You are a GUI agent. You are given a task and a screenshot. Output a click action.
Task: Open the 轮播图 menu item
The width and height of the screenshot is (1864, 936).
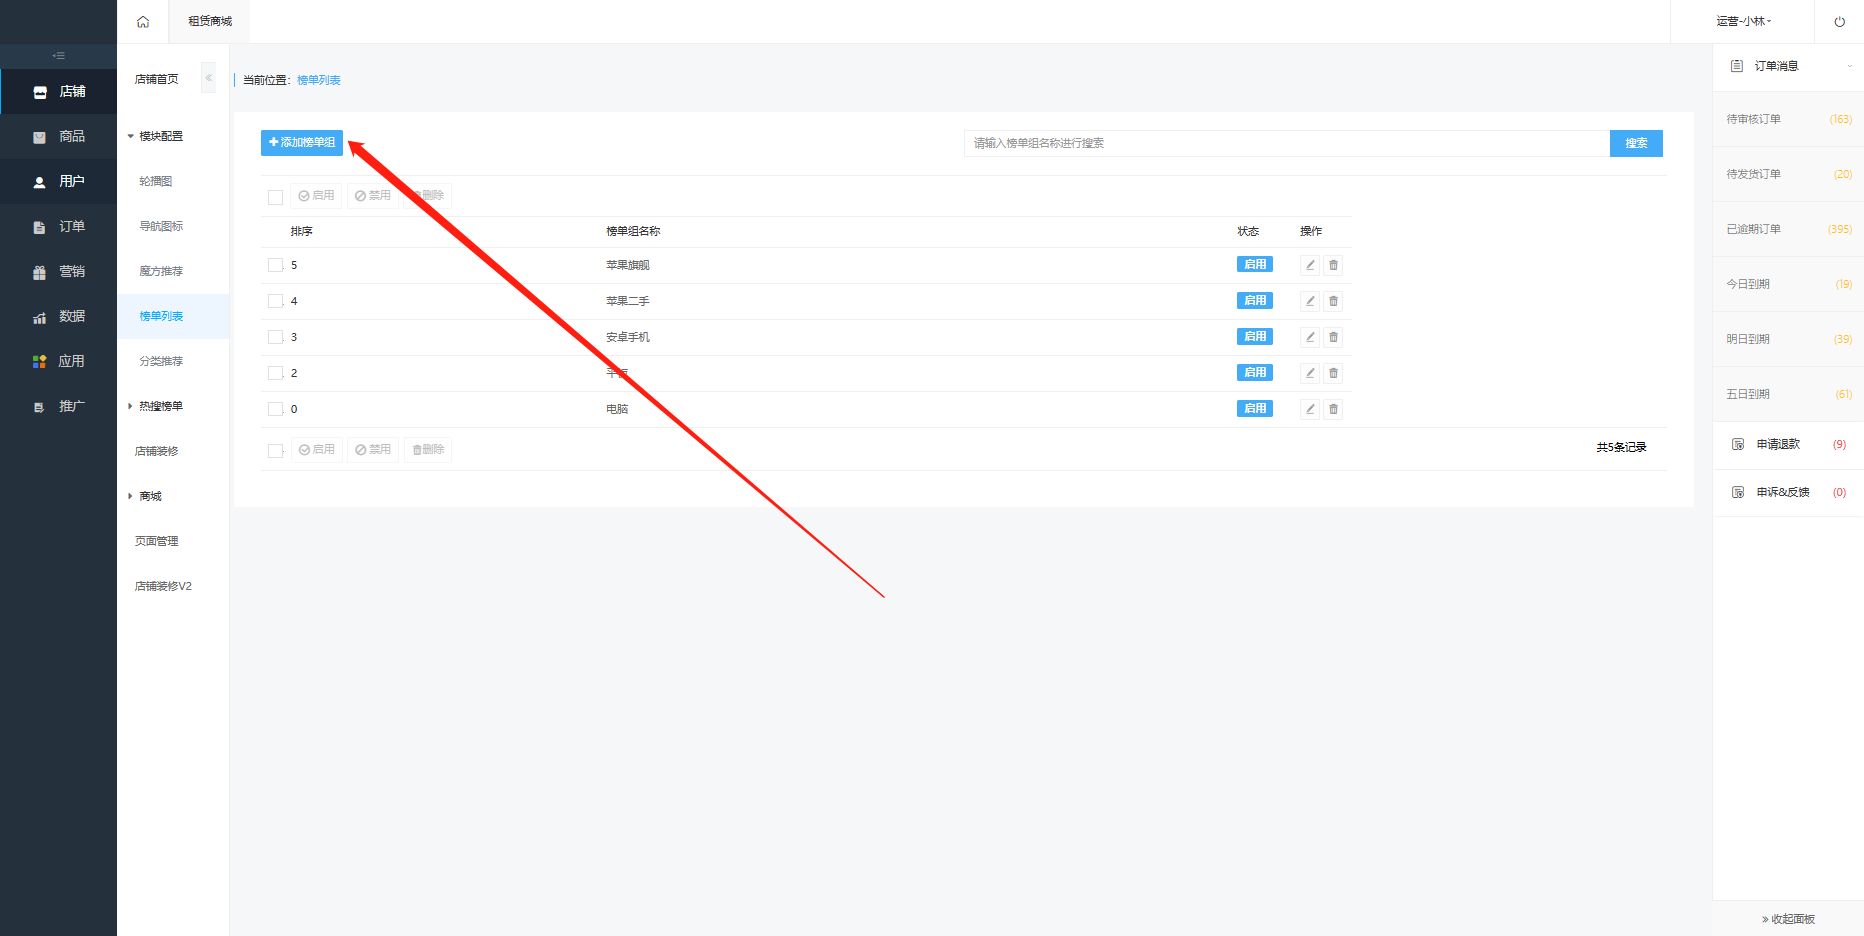coord(156,181)
